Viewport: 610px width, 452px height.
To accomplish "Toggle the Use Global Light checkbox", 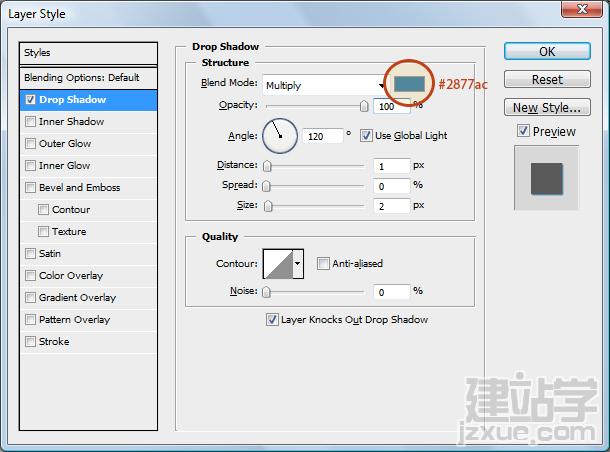I will (366, 136).
